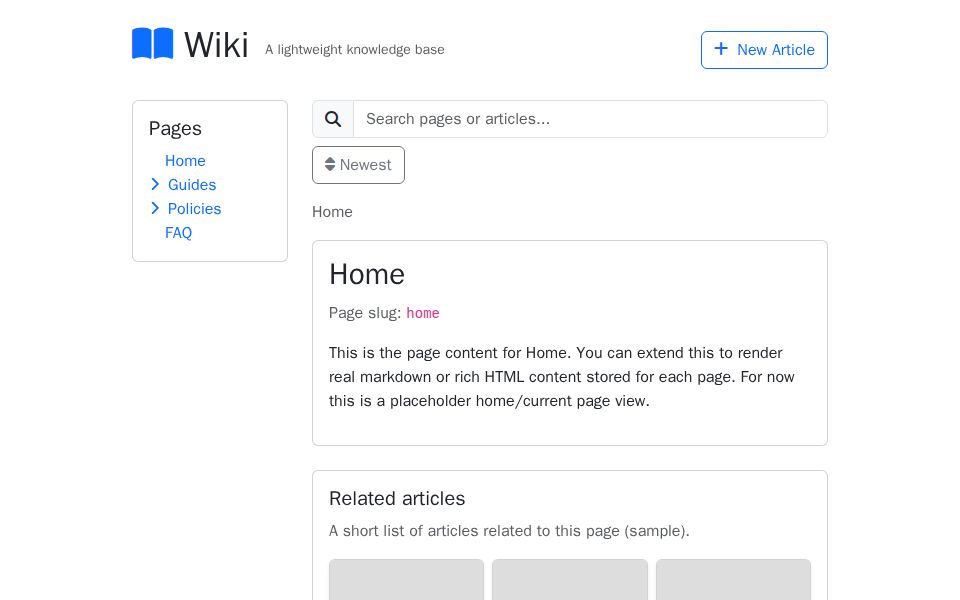The image size is (960, 600).
Task: Click the magnifier search icon
Action: [333, 119]
